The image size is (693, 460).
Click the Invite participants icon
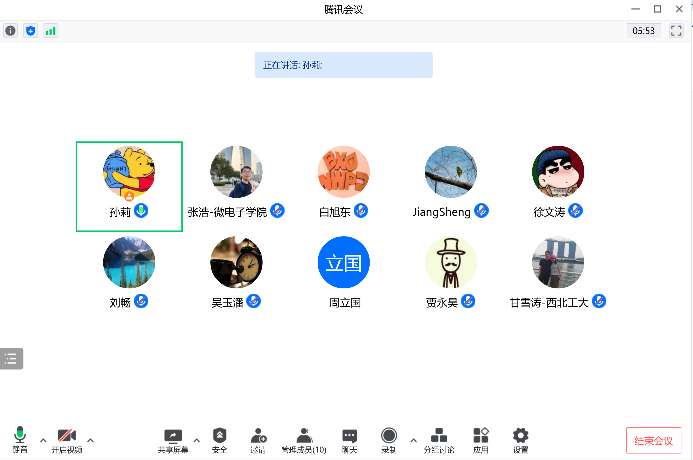[x=258, y=437]
